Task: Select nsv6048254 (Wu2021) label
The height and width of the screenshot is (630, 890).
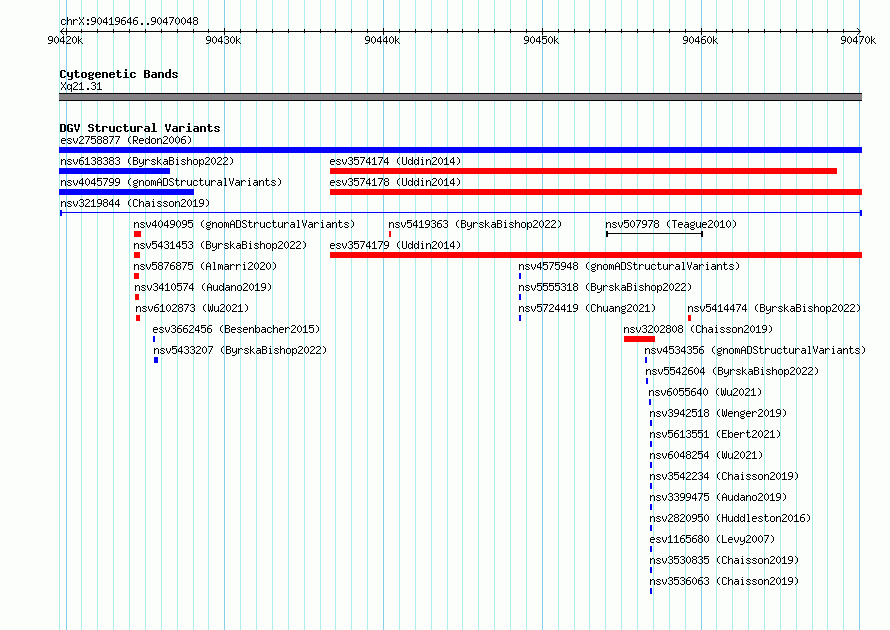Action: (706, 455)
